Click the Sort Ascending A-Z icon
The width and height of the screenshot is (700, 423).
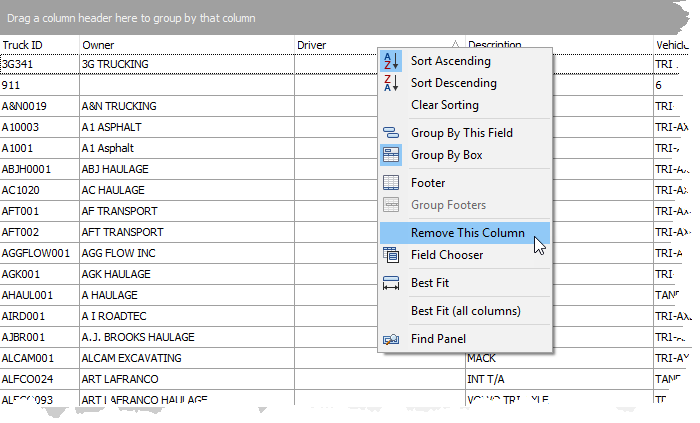[x=391, y=61]
